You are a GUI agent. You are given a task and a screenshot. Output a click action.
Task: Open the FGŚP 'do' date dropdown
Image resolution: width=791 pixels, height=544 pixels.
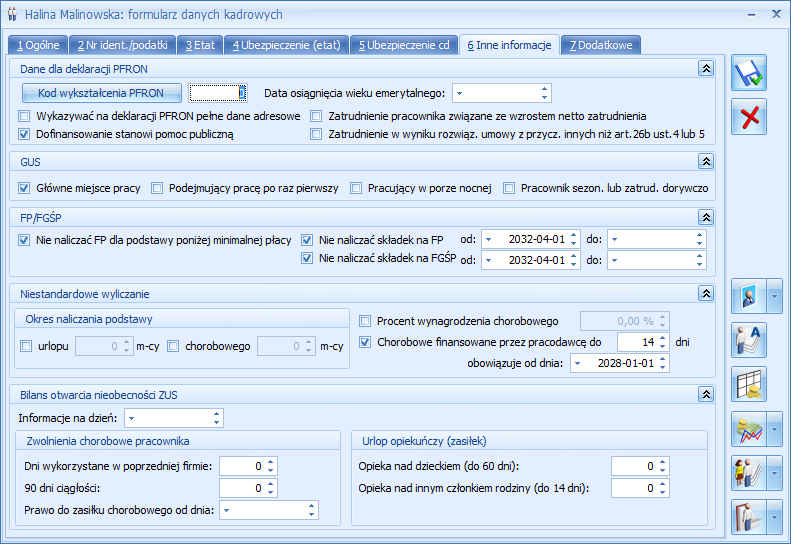(x=614, y=260)
